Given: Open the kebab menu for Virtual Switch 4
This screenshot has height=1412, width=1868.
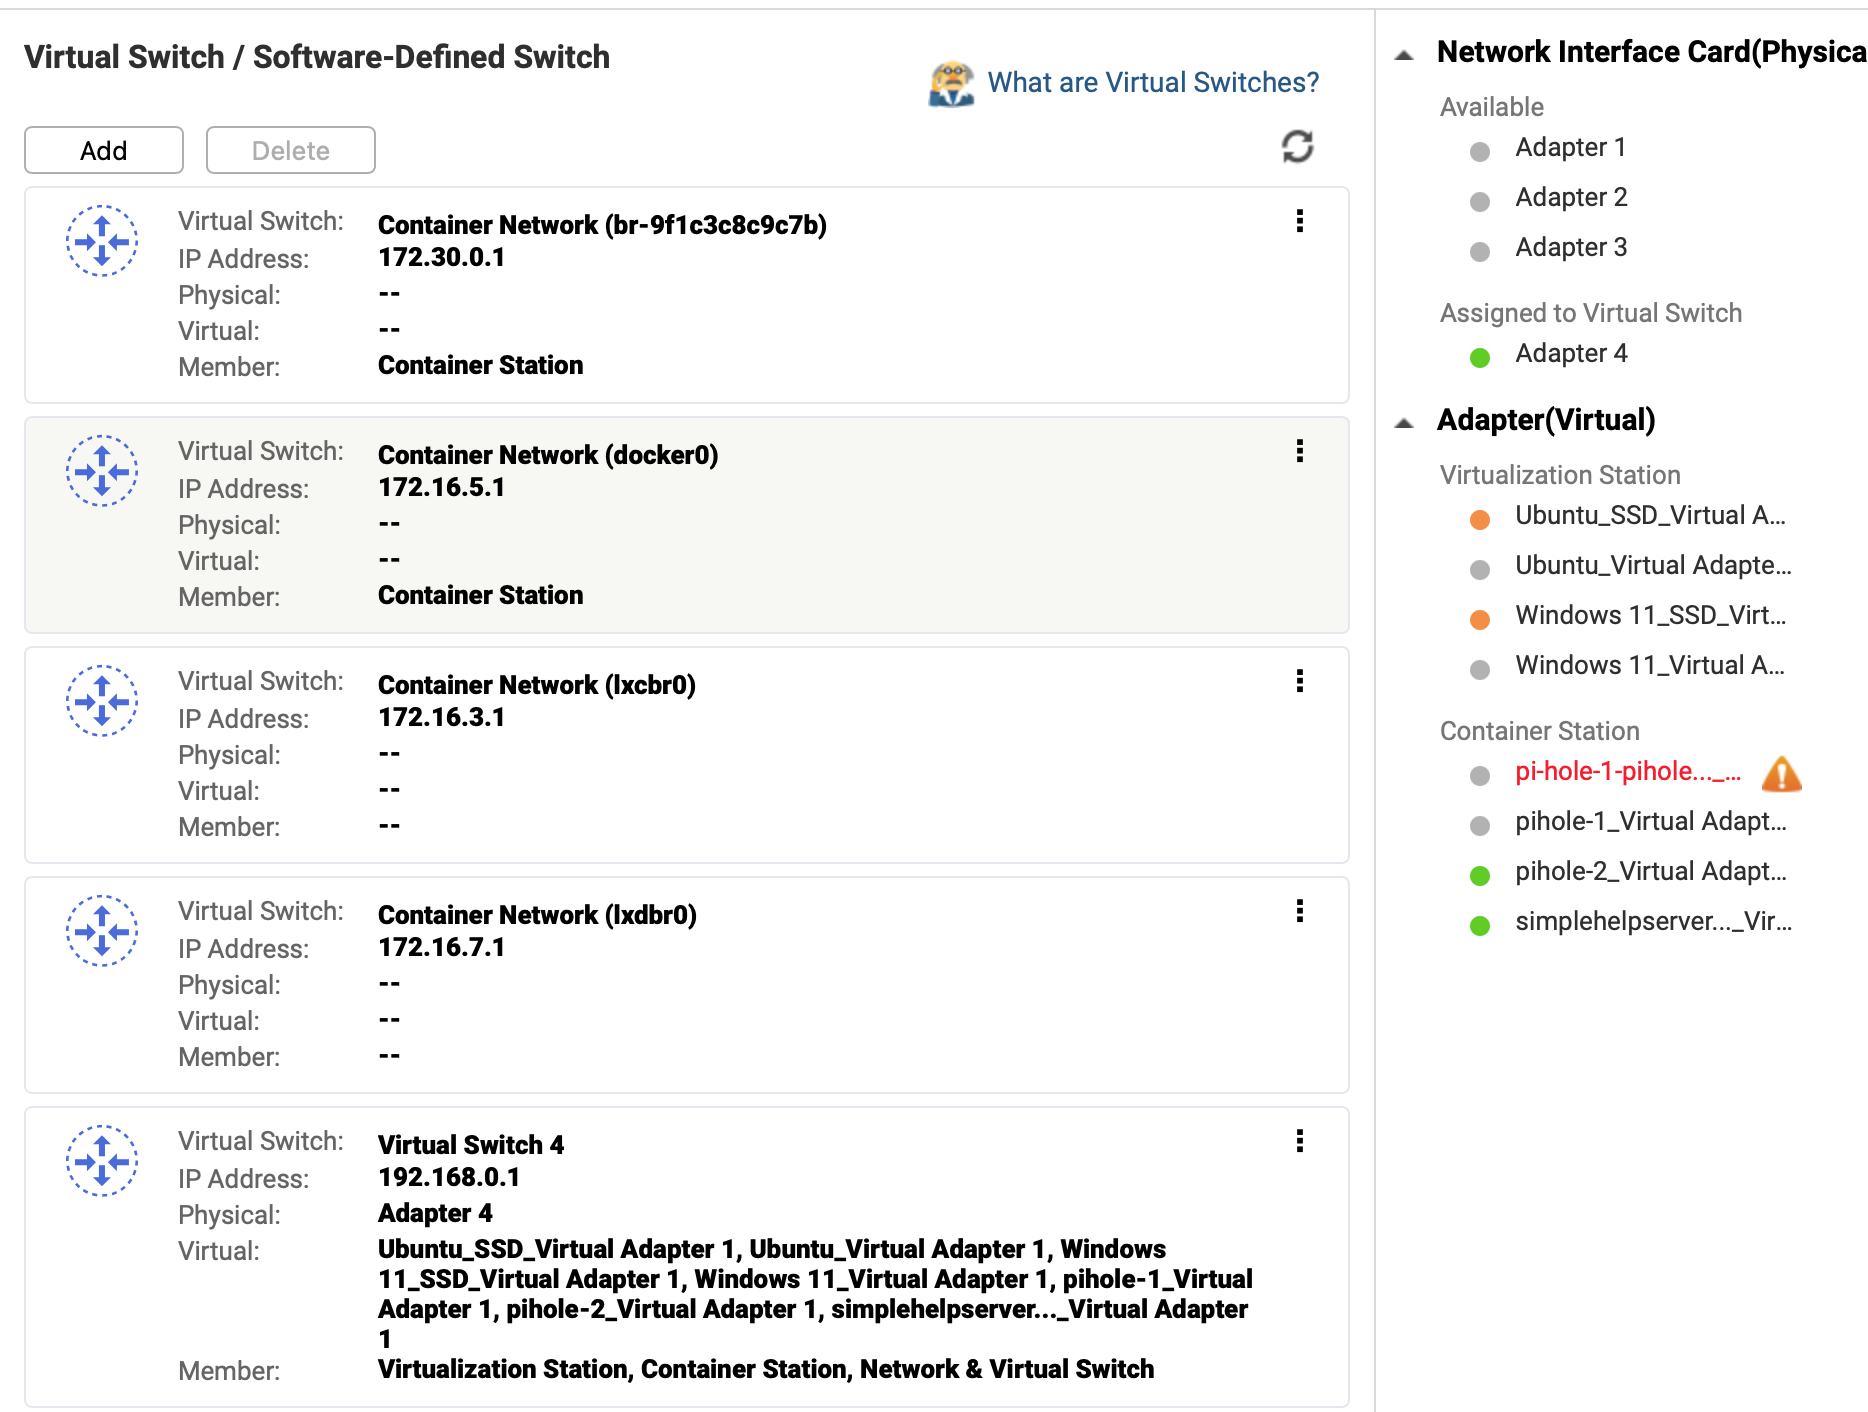Looking at the screenshot, I should pyautogui.click(x=1299, y=1141).
